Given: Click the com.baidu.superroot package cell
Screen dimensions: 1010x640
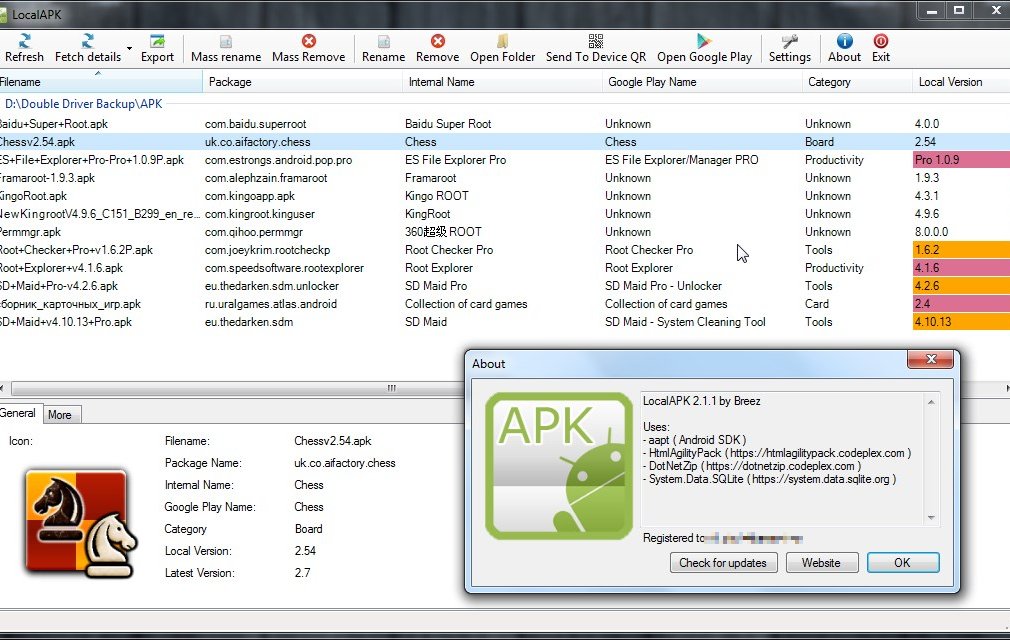Looking at the screenshot, I should point(256,124).
